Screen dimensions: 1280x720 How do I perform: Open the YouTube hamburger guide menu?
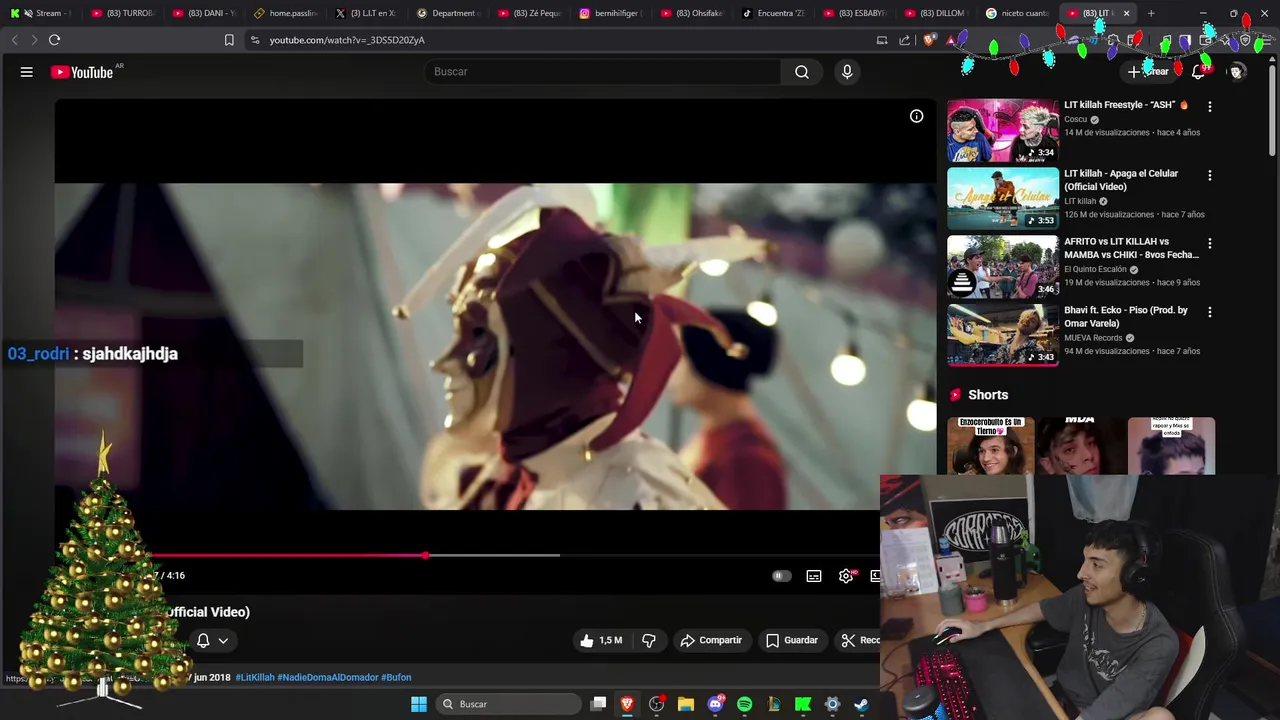27,72
